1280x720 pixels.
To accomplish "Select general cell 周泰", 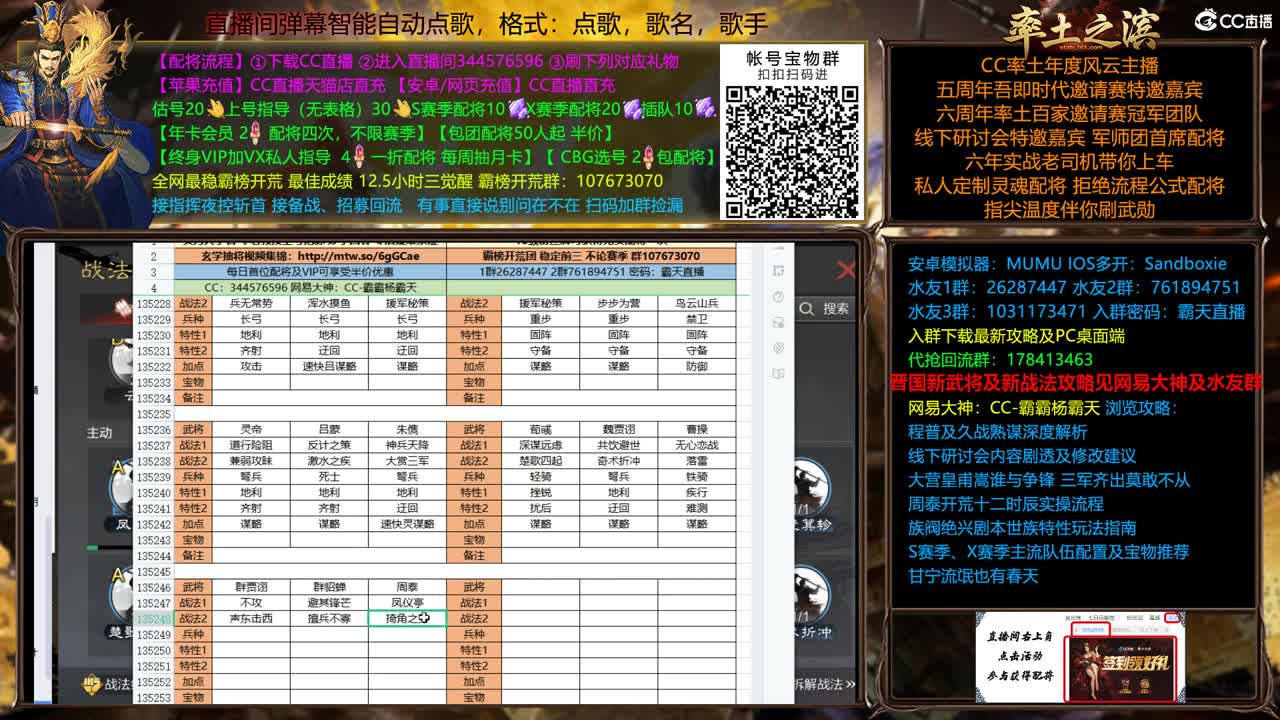I will pos(407,587).
